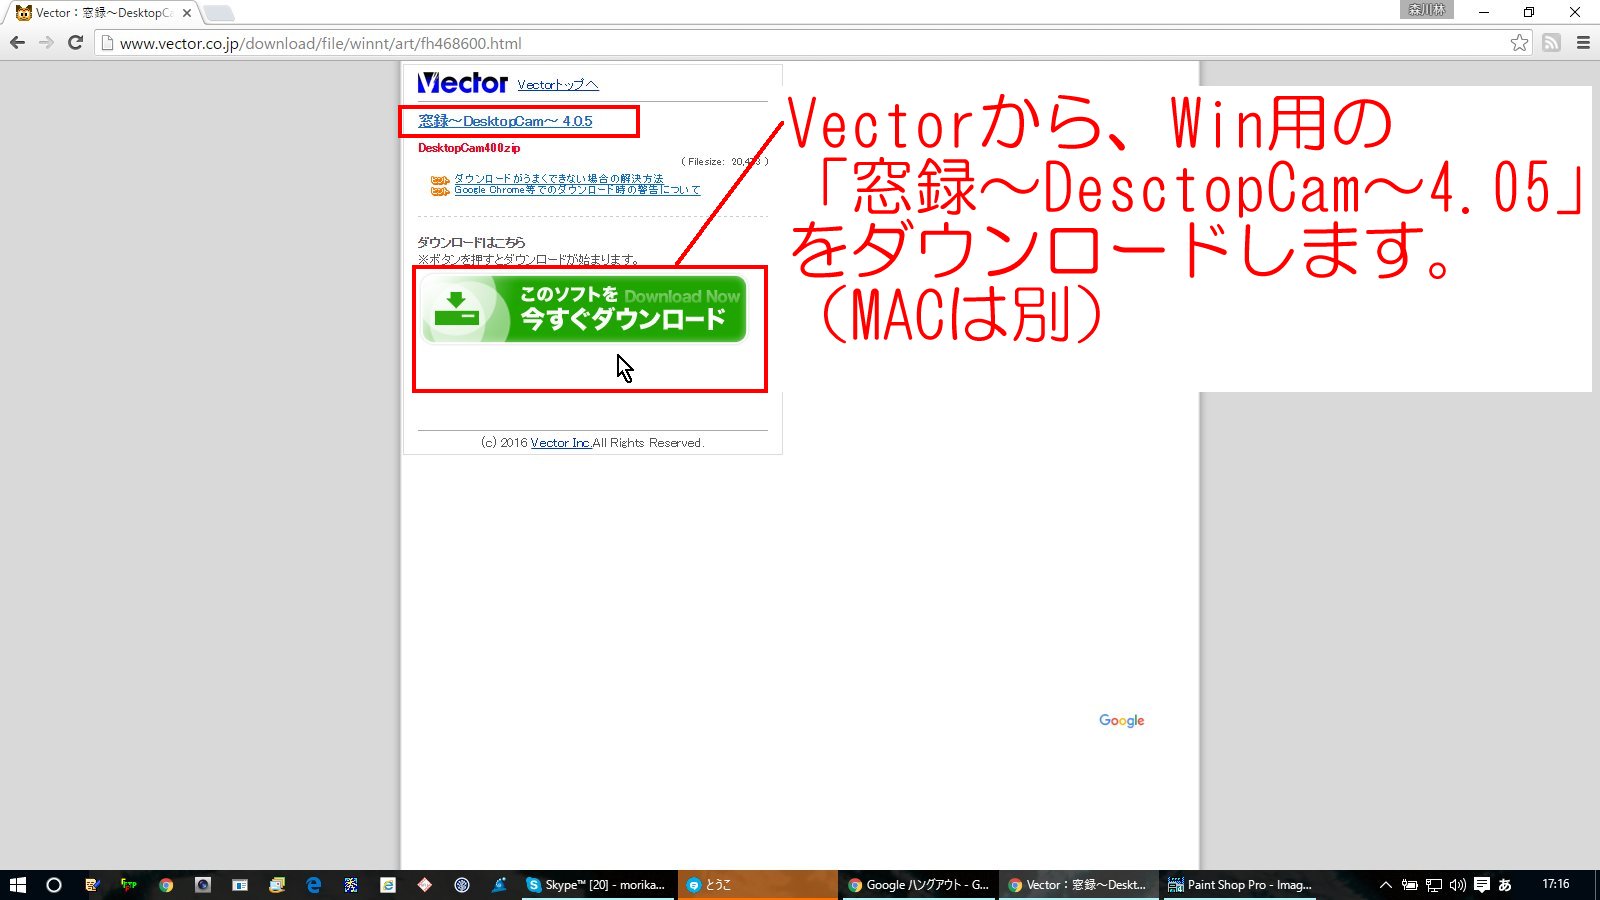
Task: Open a new empty tab
Action: coord(219,13)
